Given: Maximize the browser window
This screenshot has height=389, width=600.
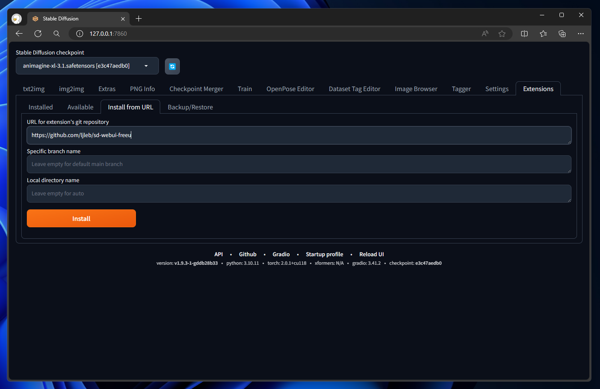Looking at the screenshot, I should click(561, 15).
